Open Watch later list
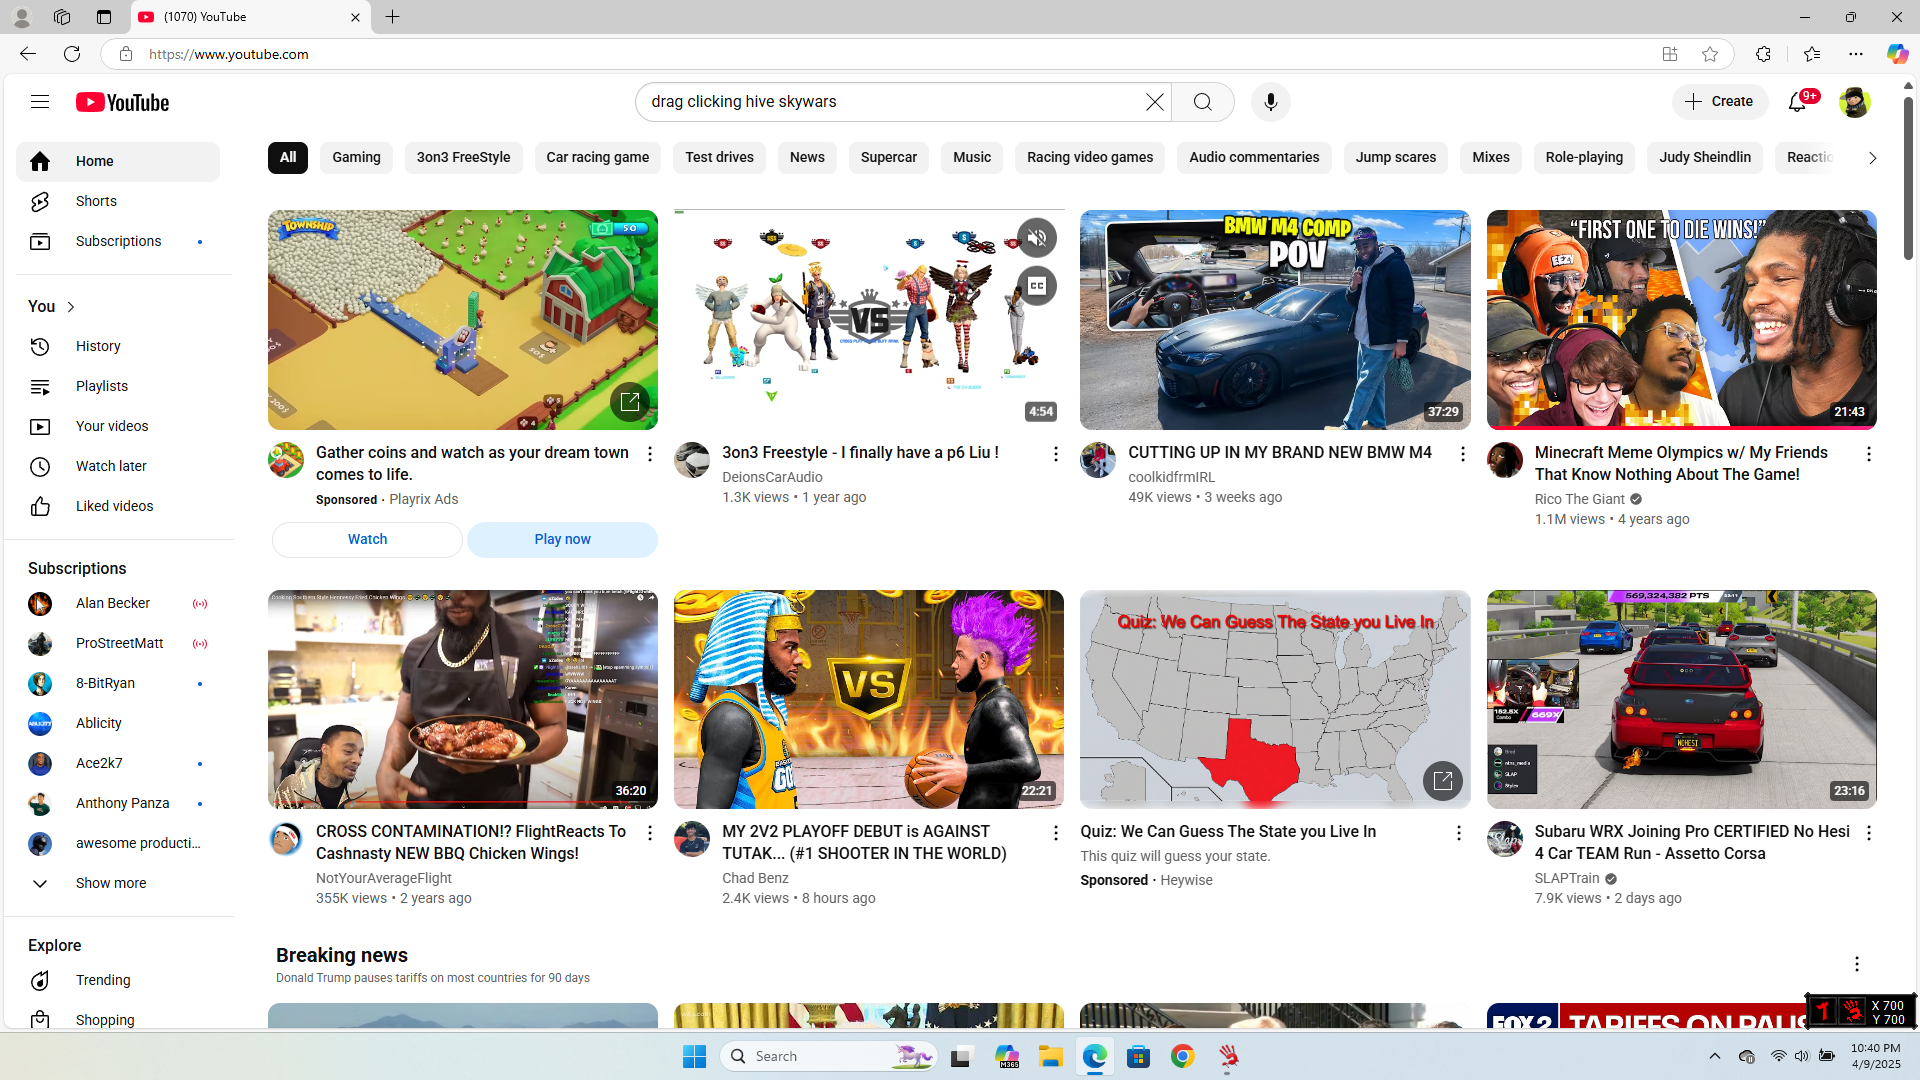 [x=118, y=466]
